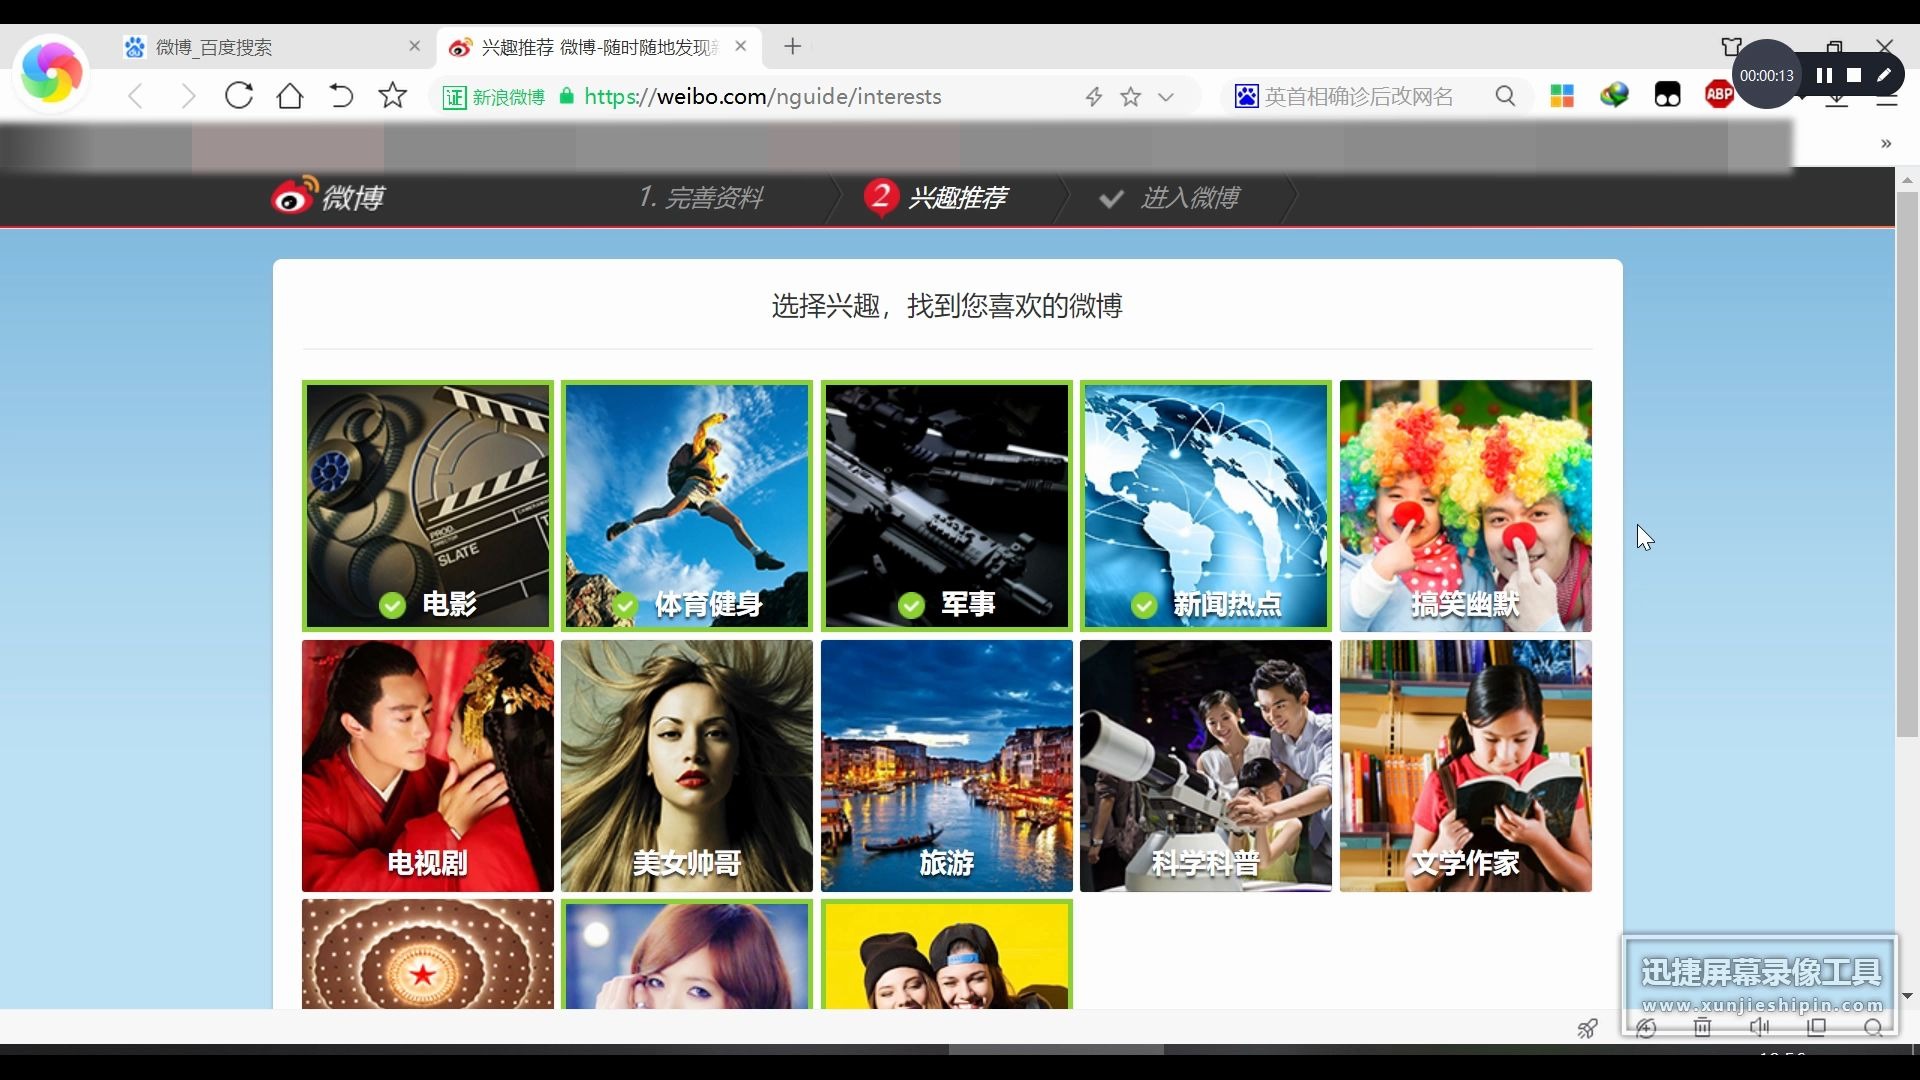Switch to the 兴趣推荐 微博 tab
1920x1080 pixels.
pyautogui.click(x=598, y=47)
